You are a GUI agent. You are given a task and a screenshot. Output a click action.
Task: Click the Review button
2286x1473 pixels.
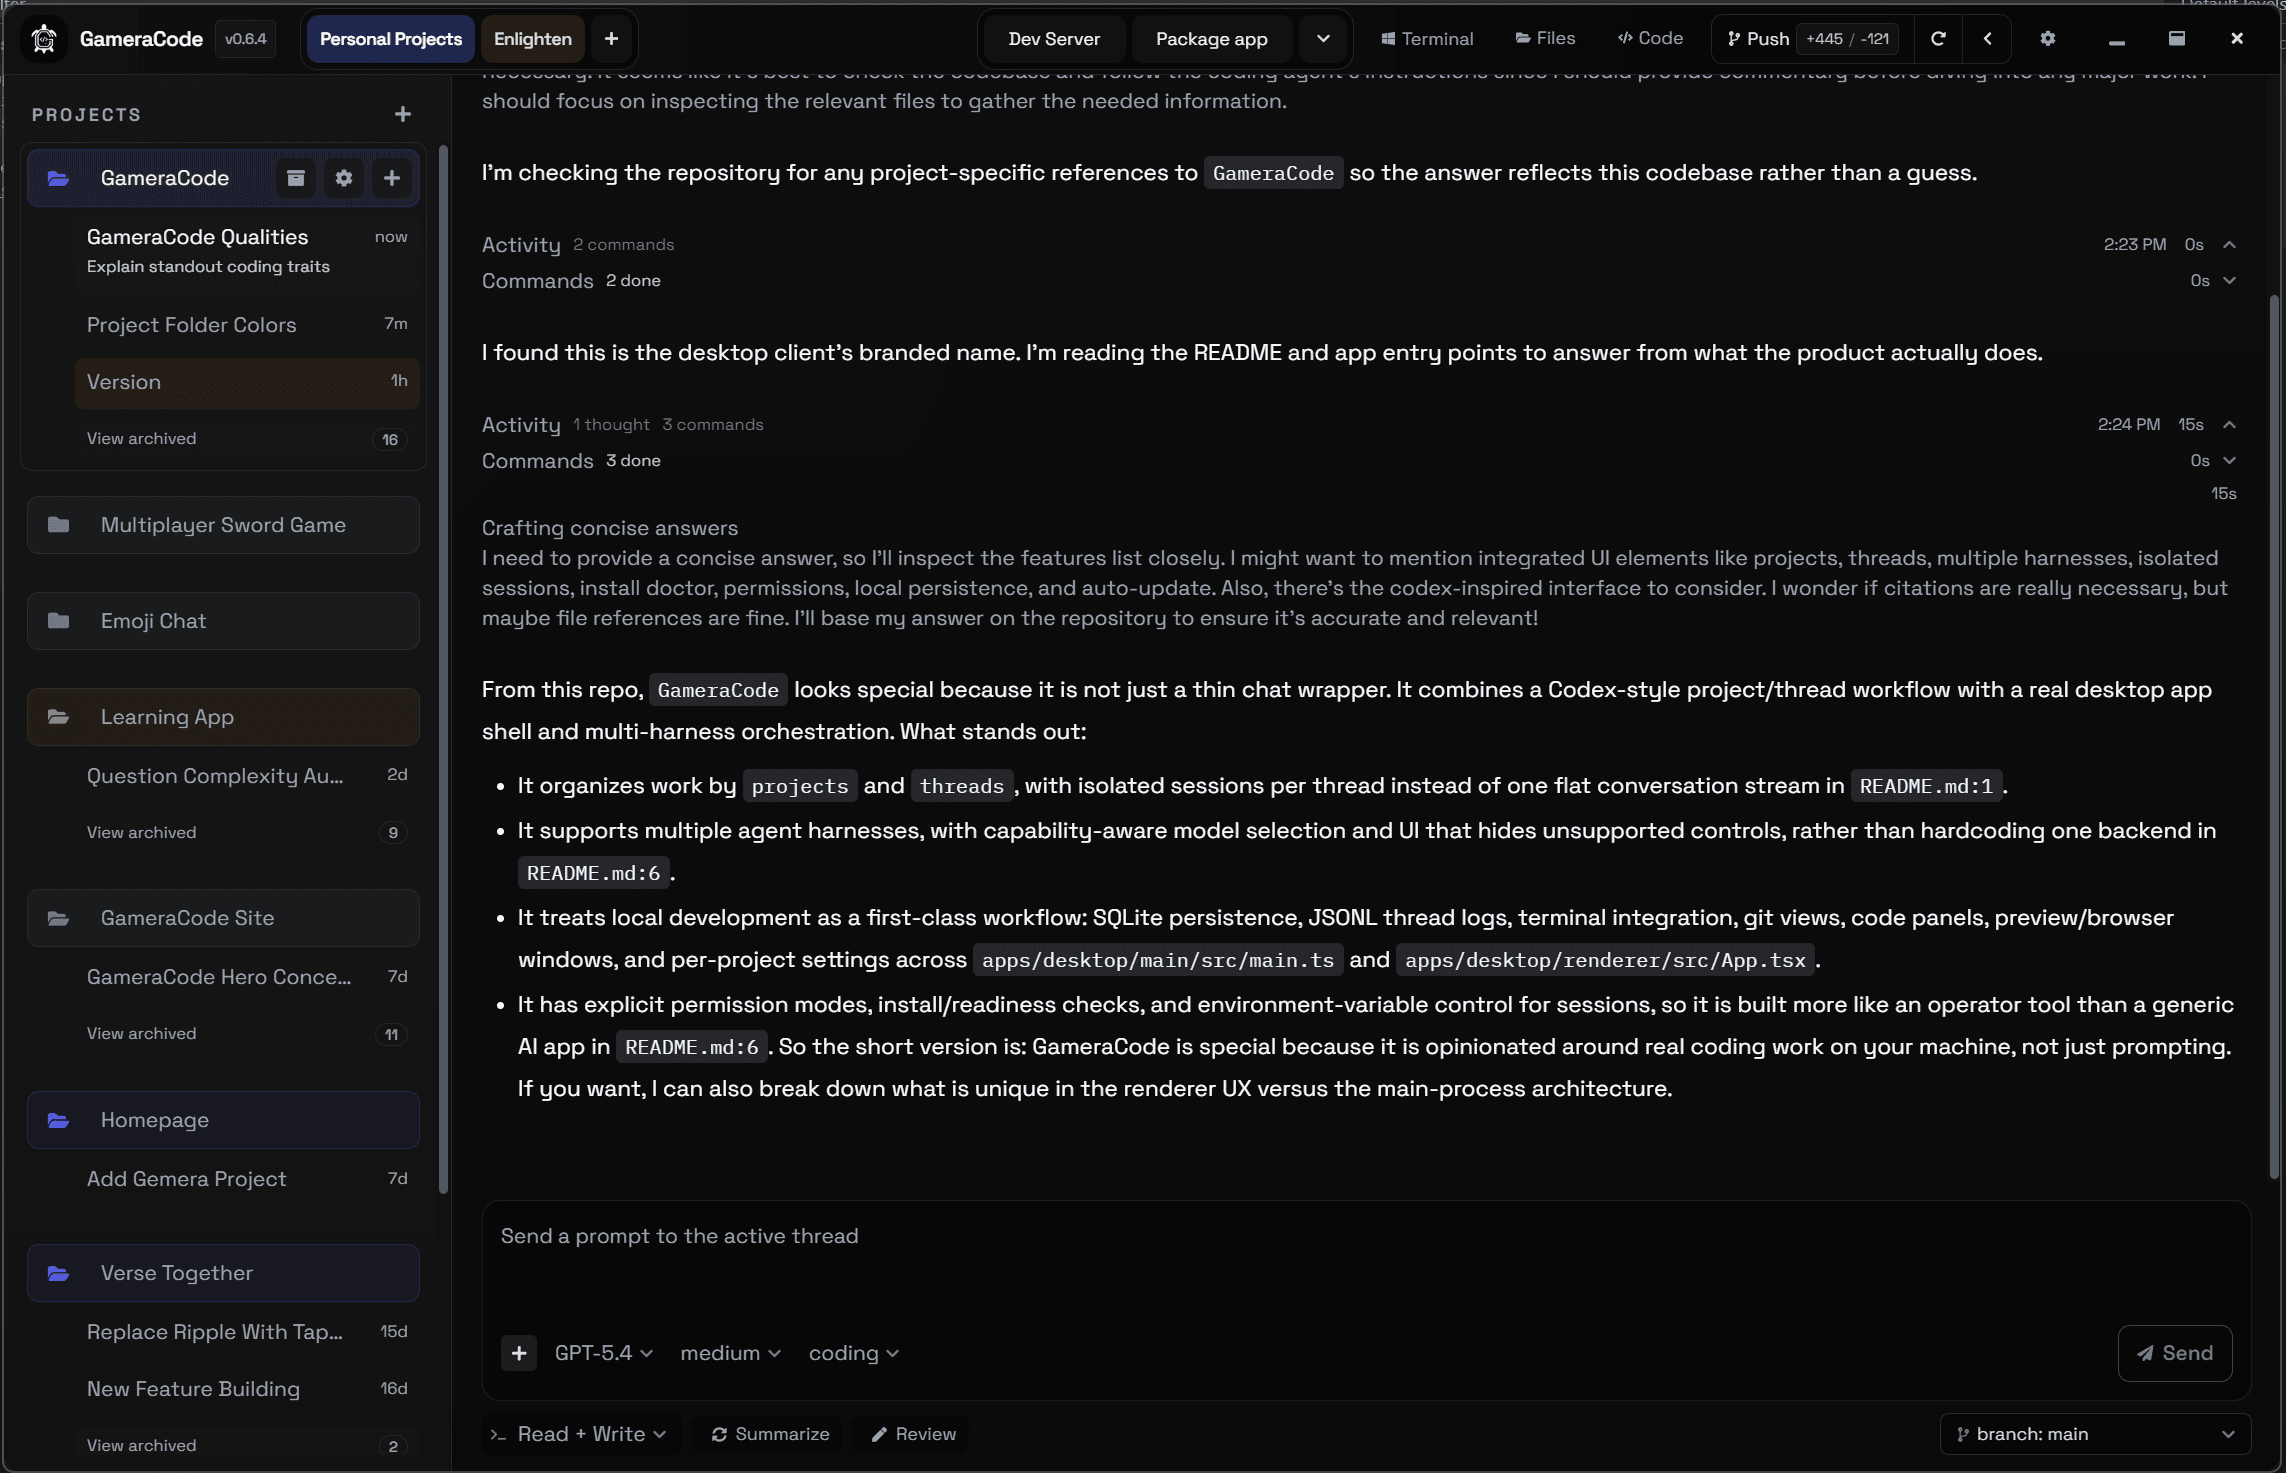pyautogui.click(x=914, y=1434)
